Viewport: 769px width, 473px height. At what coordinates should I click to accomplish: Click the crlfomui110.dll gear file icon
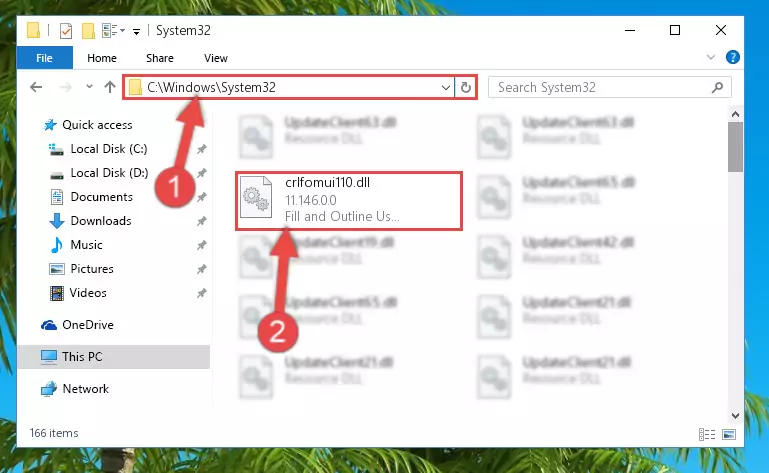(256, 197)
